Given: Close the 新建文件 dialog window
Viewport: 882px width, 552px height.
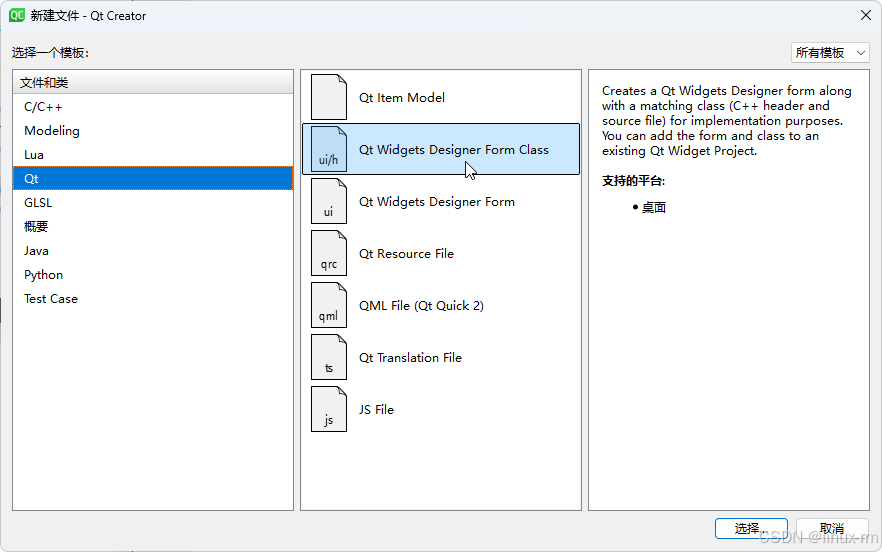Looking at the screenshot, I should pos(866,15).
